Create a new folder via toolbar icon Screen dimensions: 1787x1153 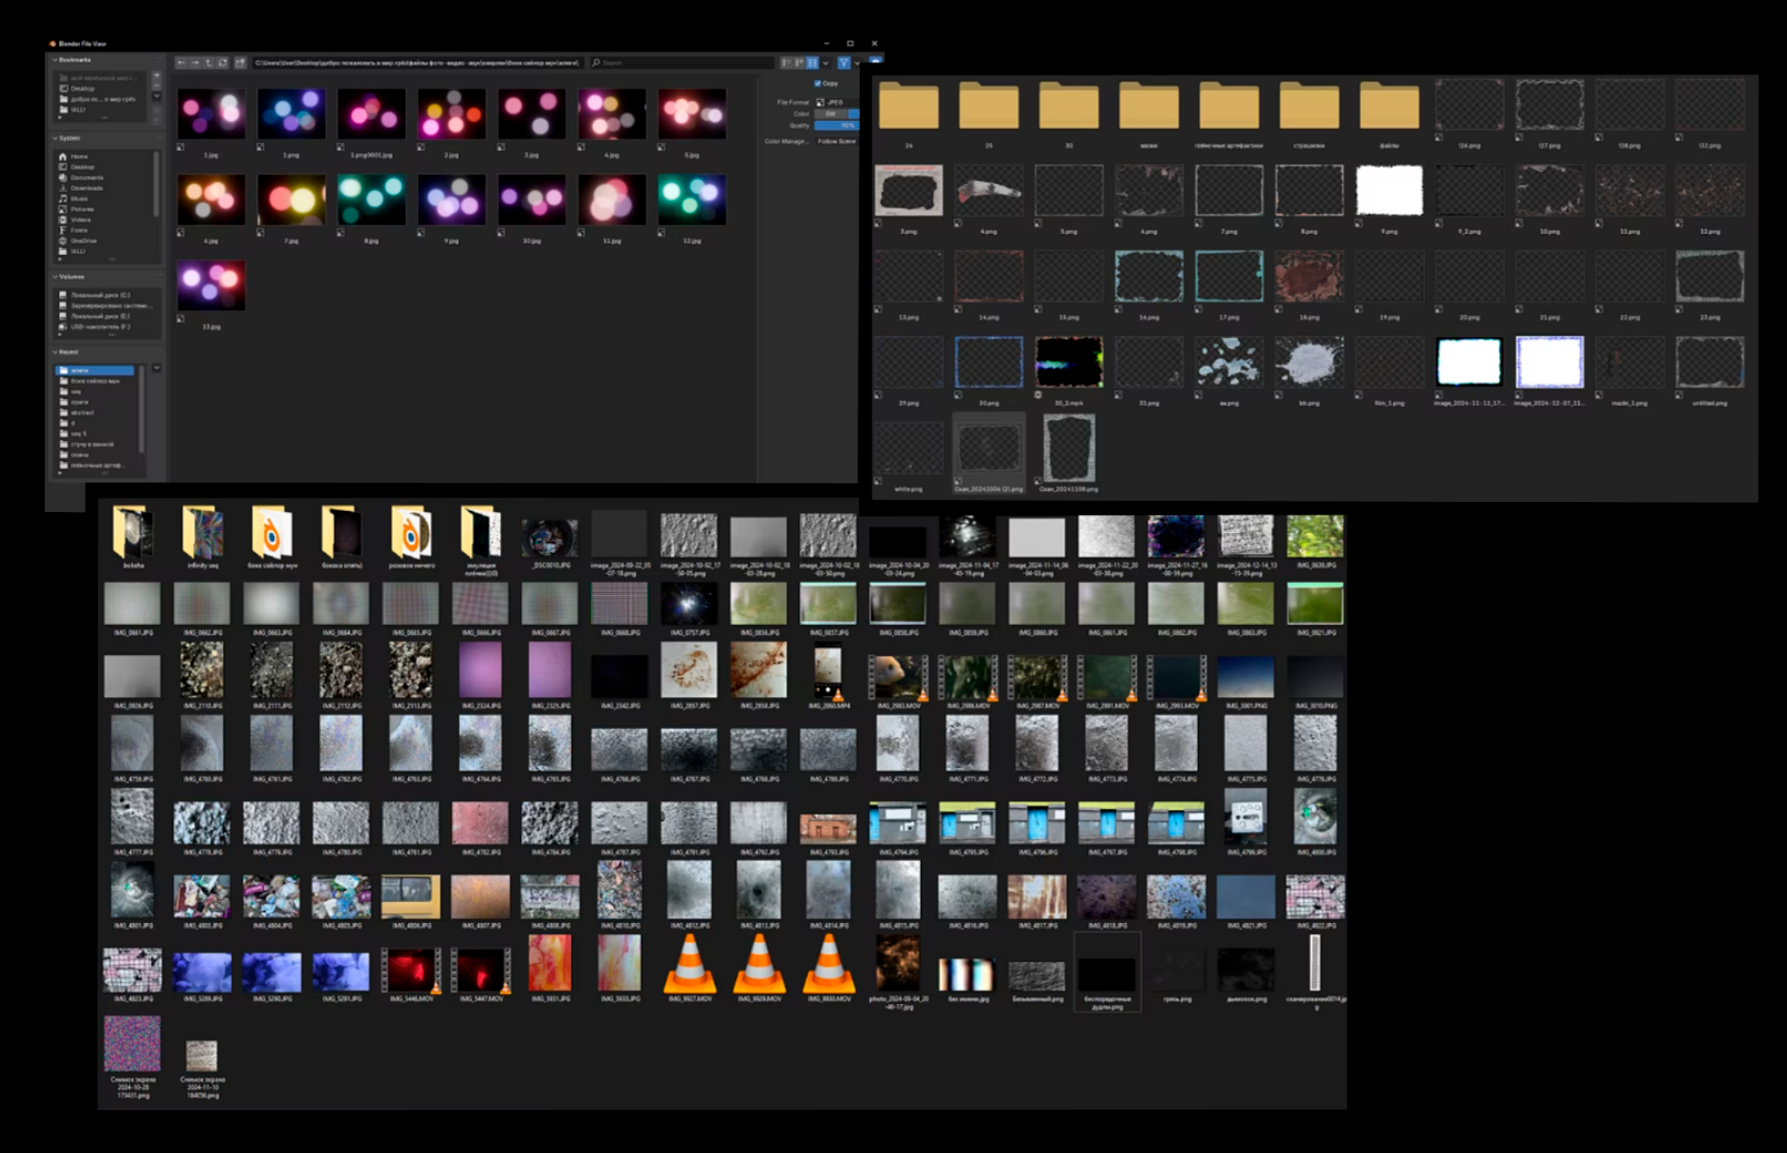[x=240, y=63]
